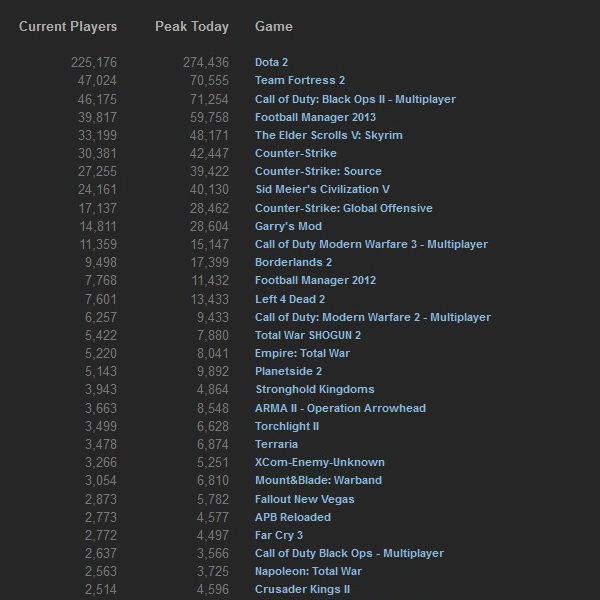
Task: Open the Left 4 Dead 2 link
Action: pos(290,299)
